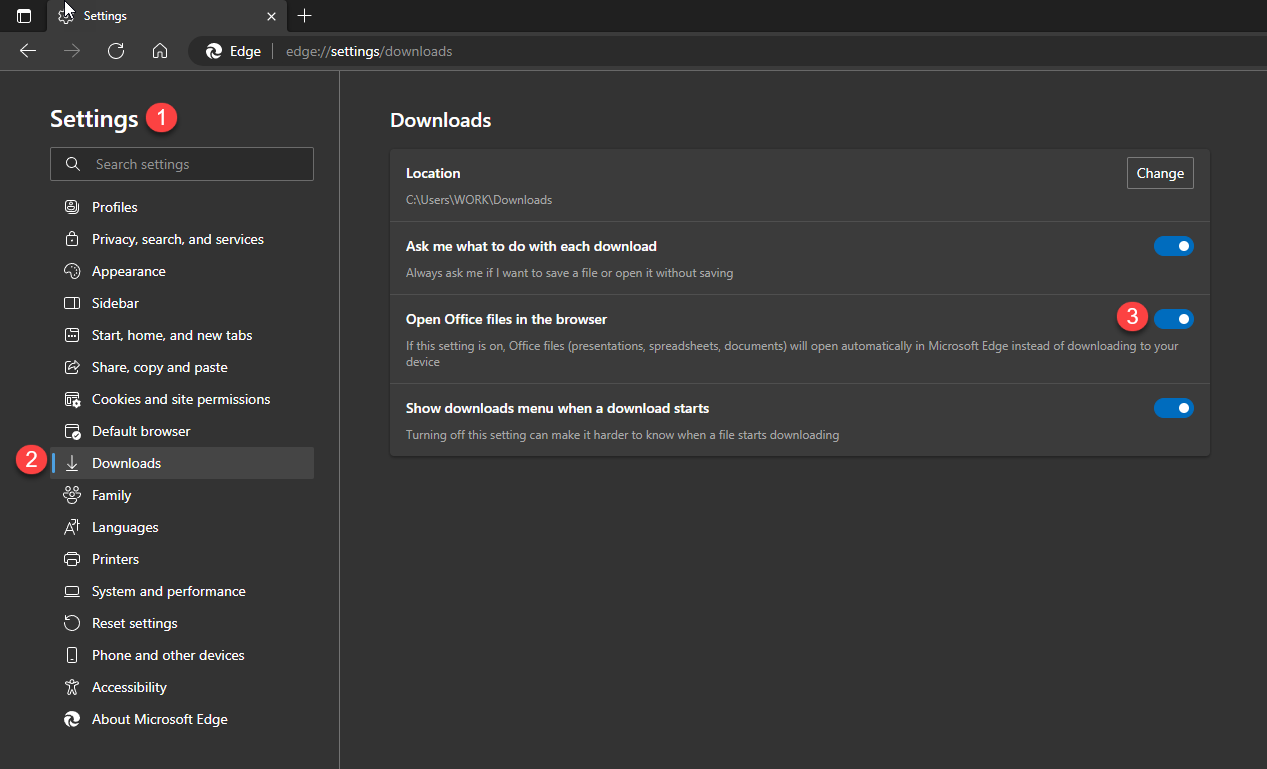
Task: Click the Phone and other devices icon
Action: [x=72, y=655]
